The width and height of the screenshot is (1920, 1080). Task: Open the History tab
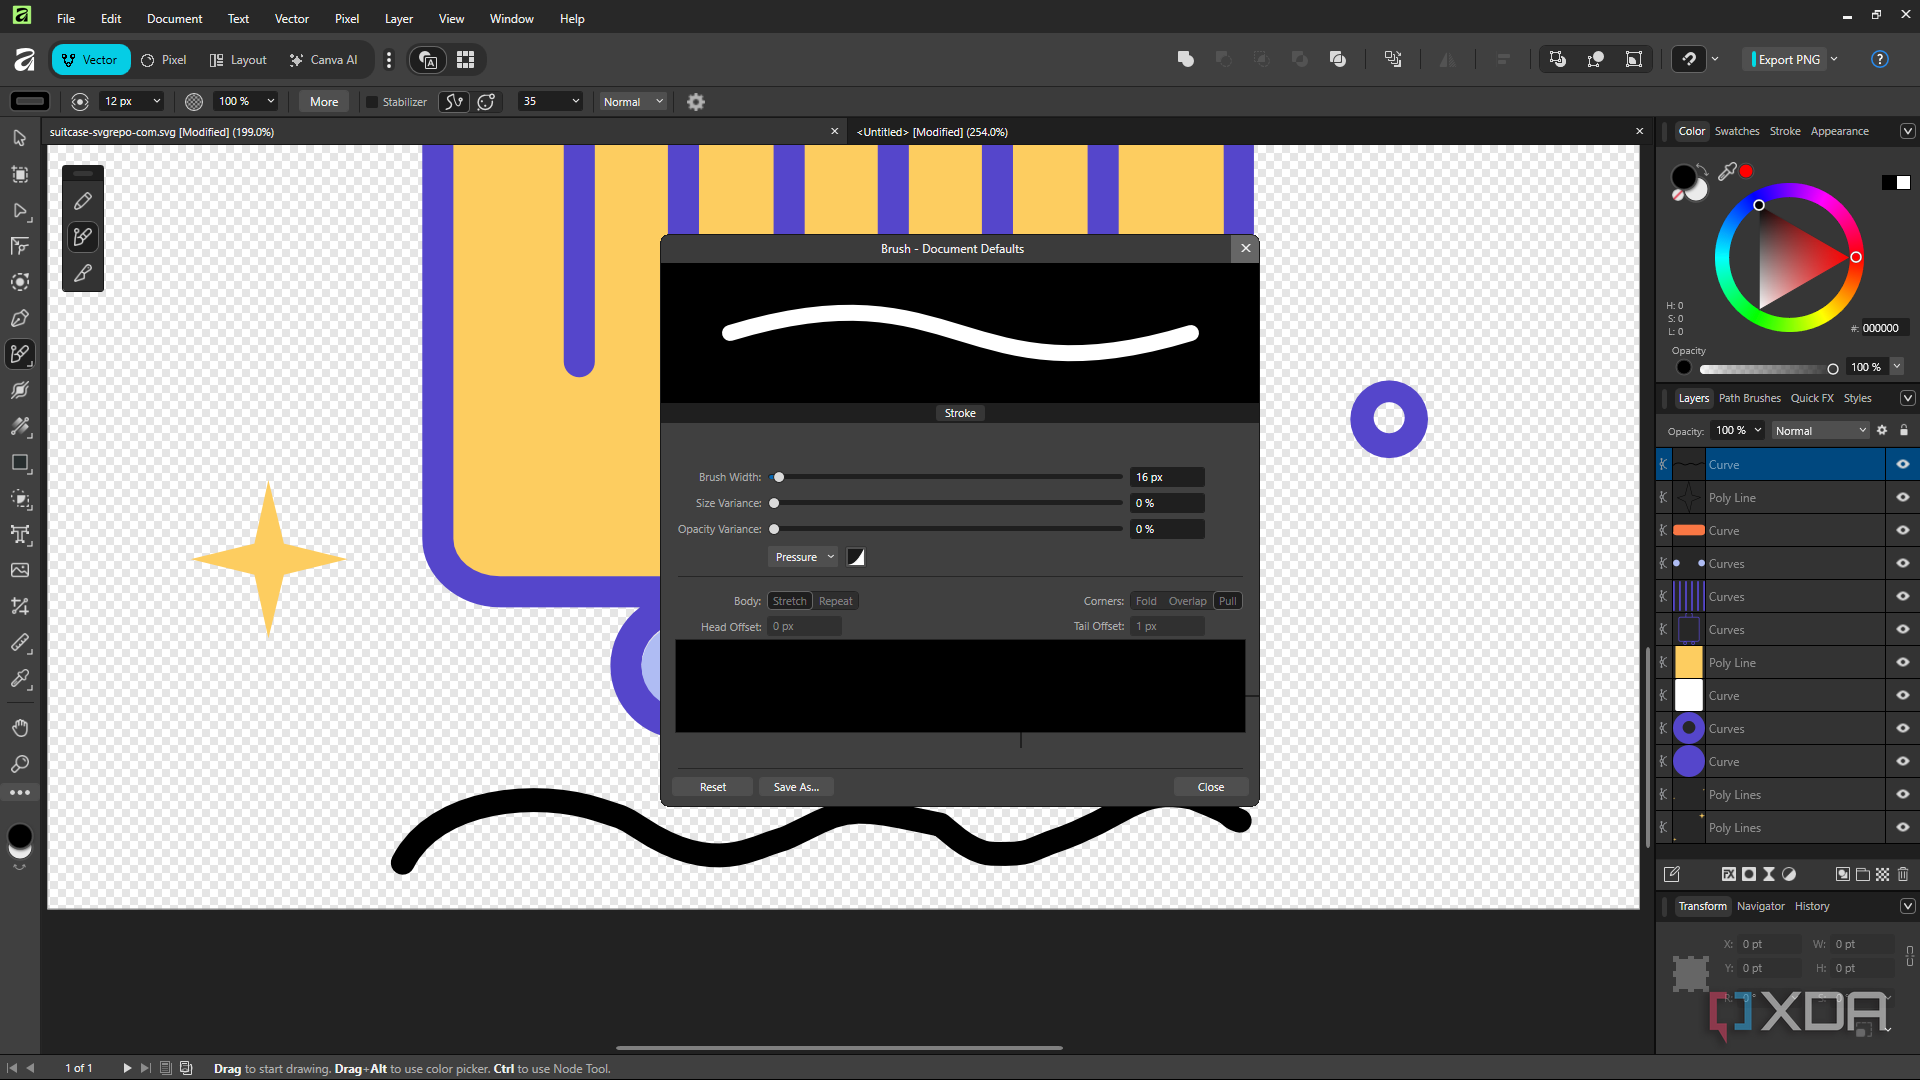[x=1812, y=906]
